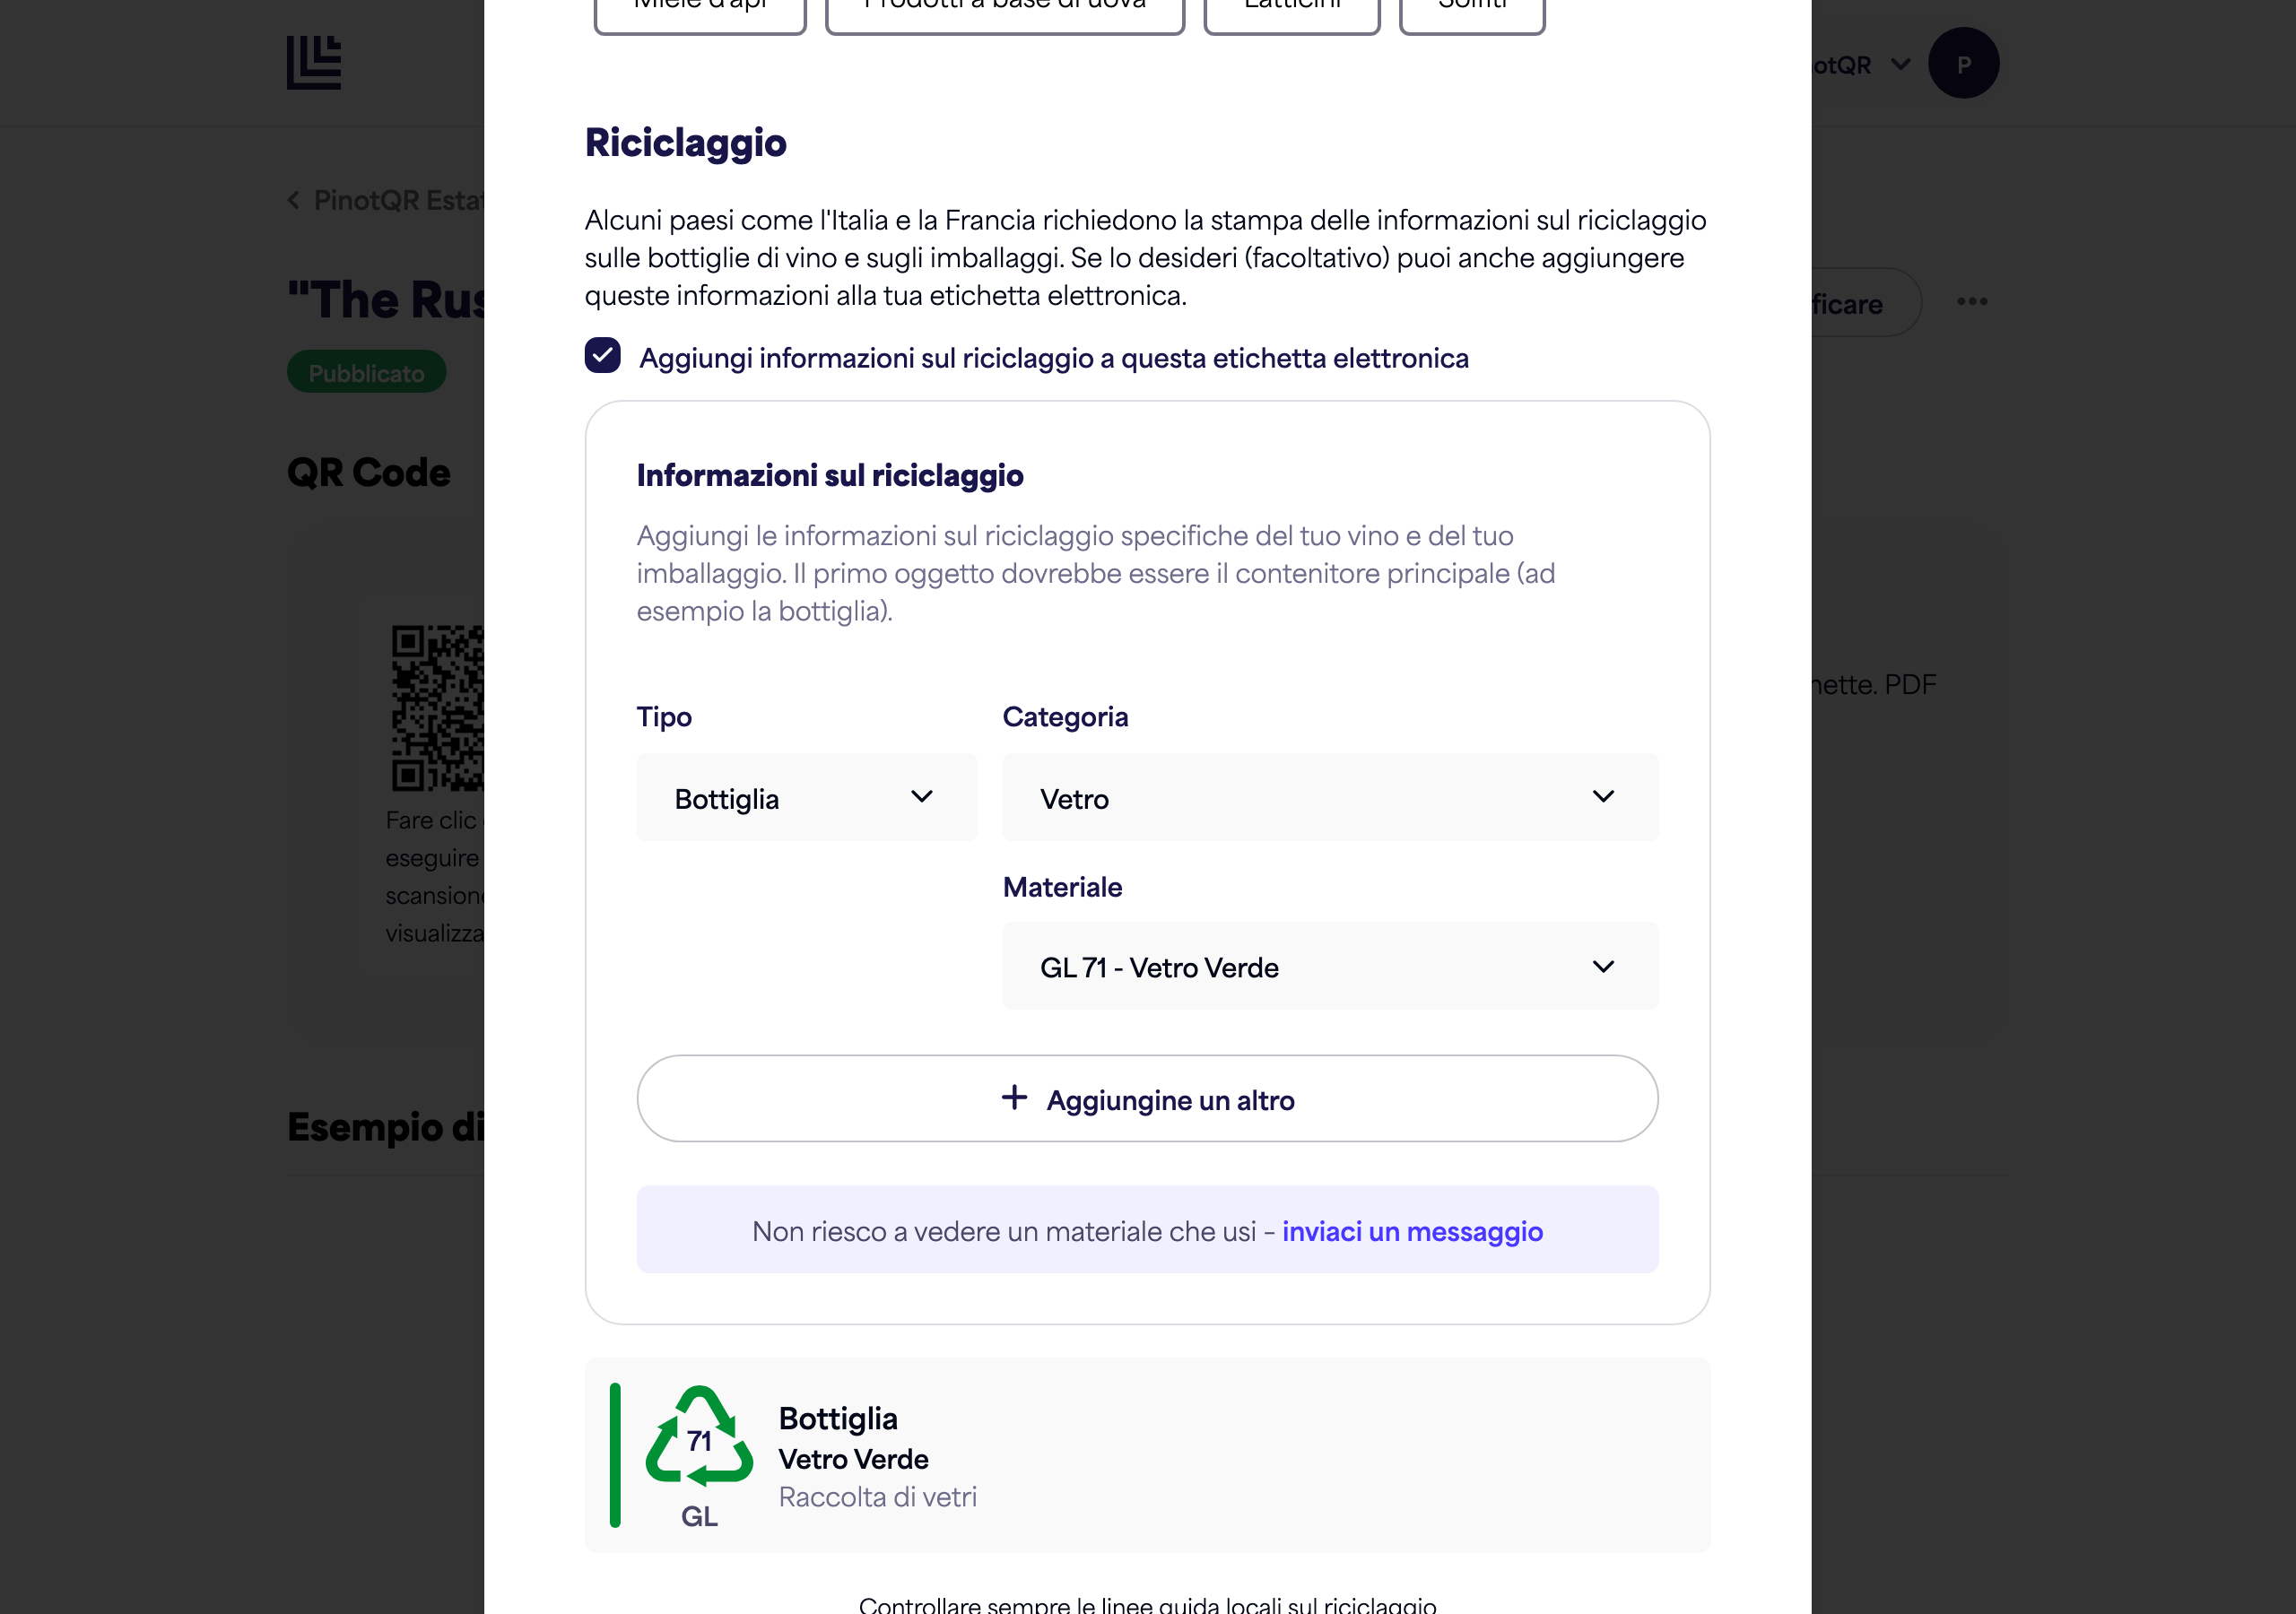Click the back arrow beside PinotQR Estate
Screen dimensions: 2296x1614
tap(294, 200)
